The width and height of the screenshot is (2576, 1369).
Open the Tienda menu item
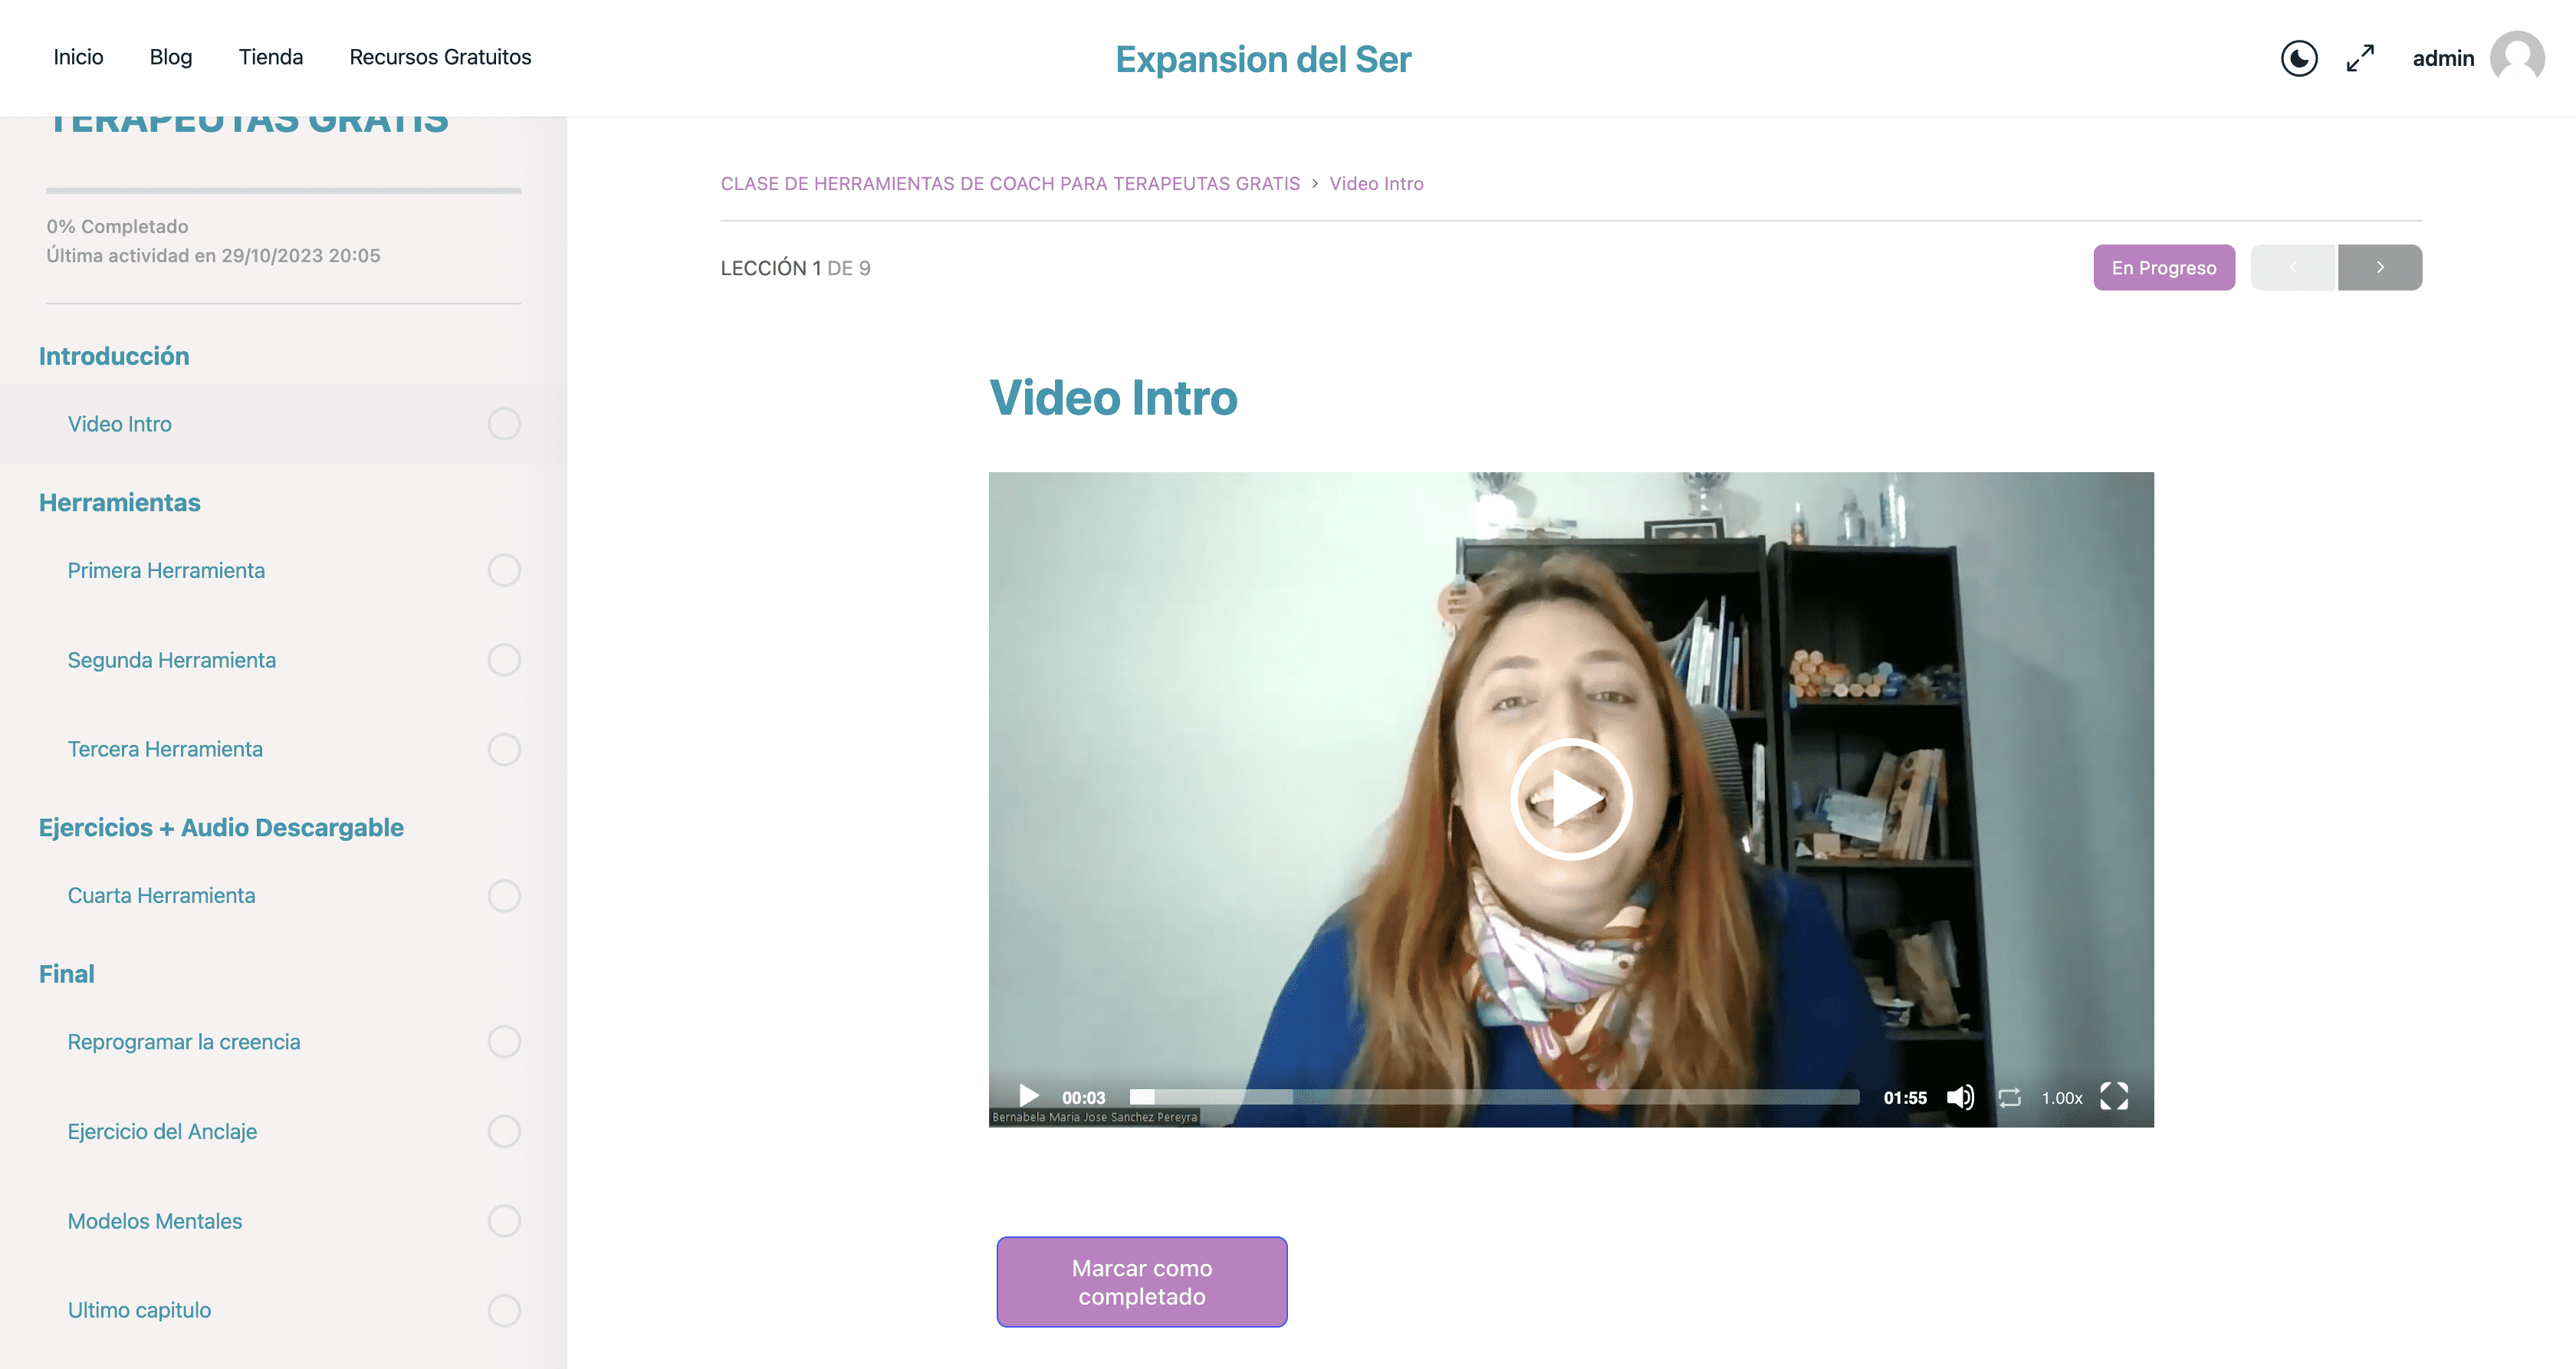(270, 57)
